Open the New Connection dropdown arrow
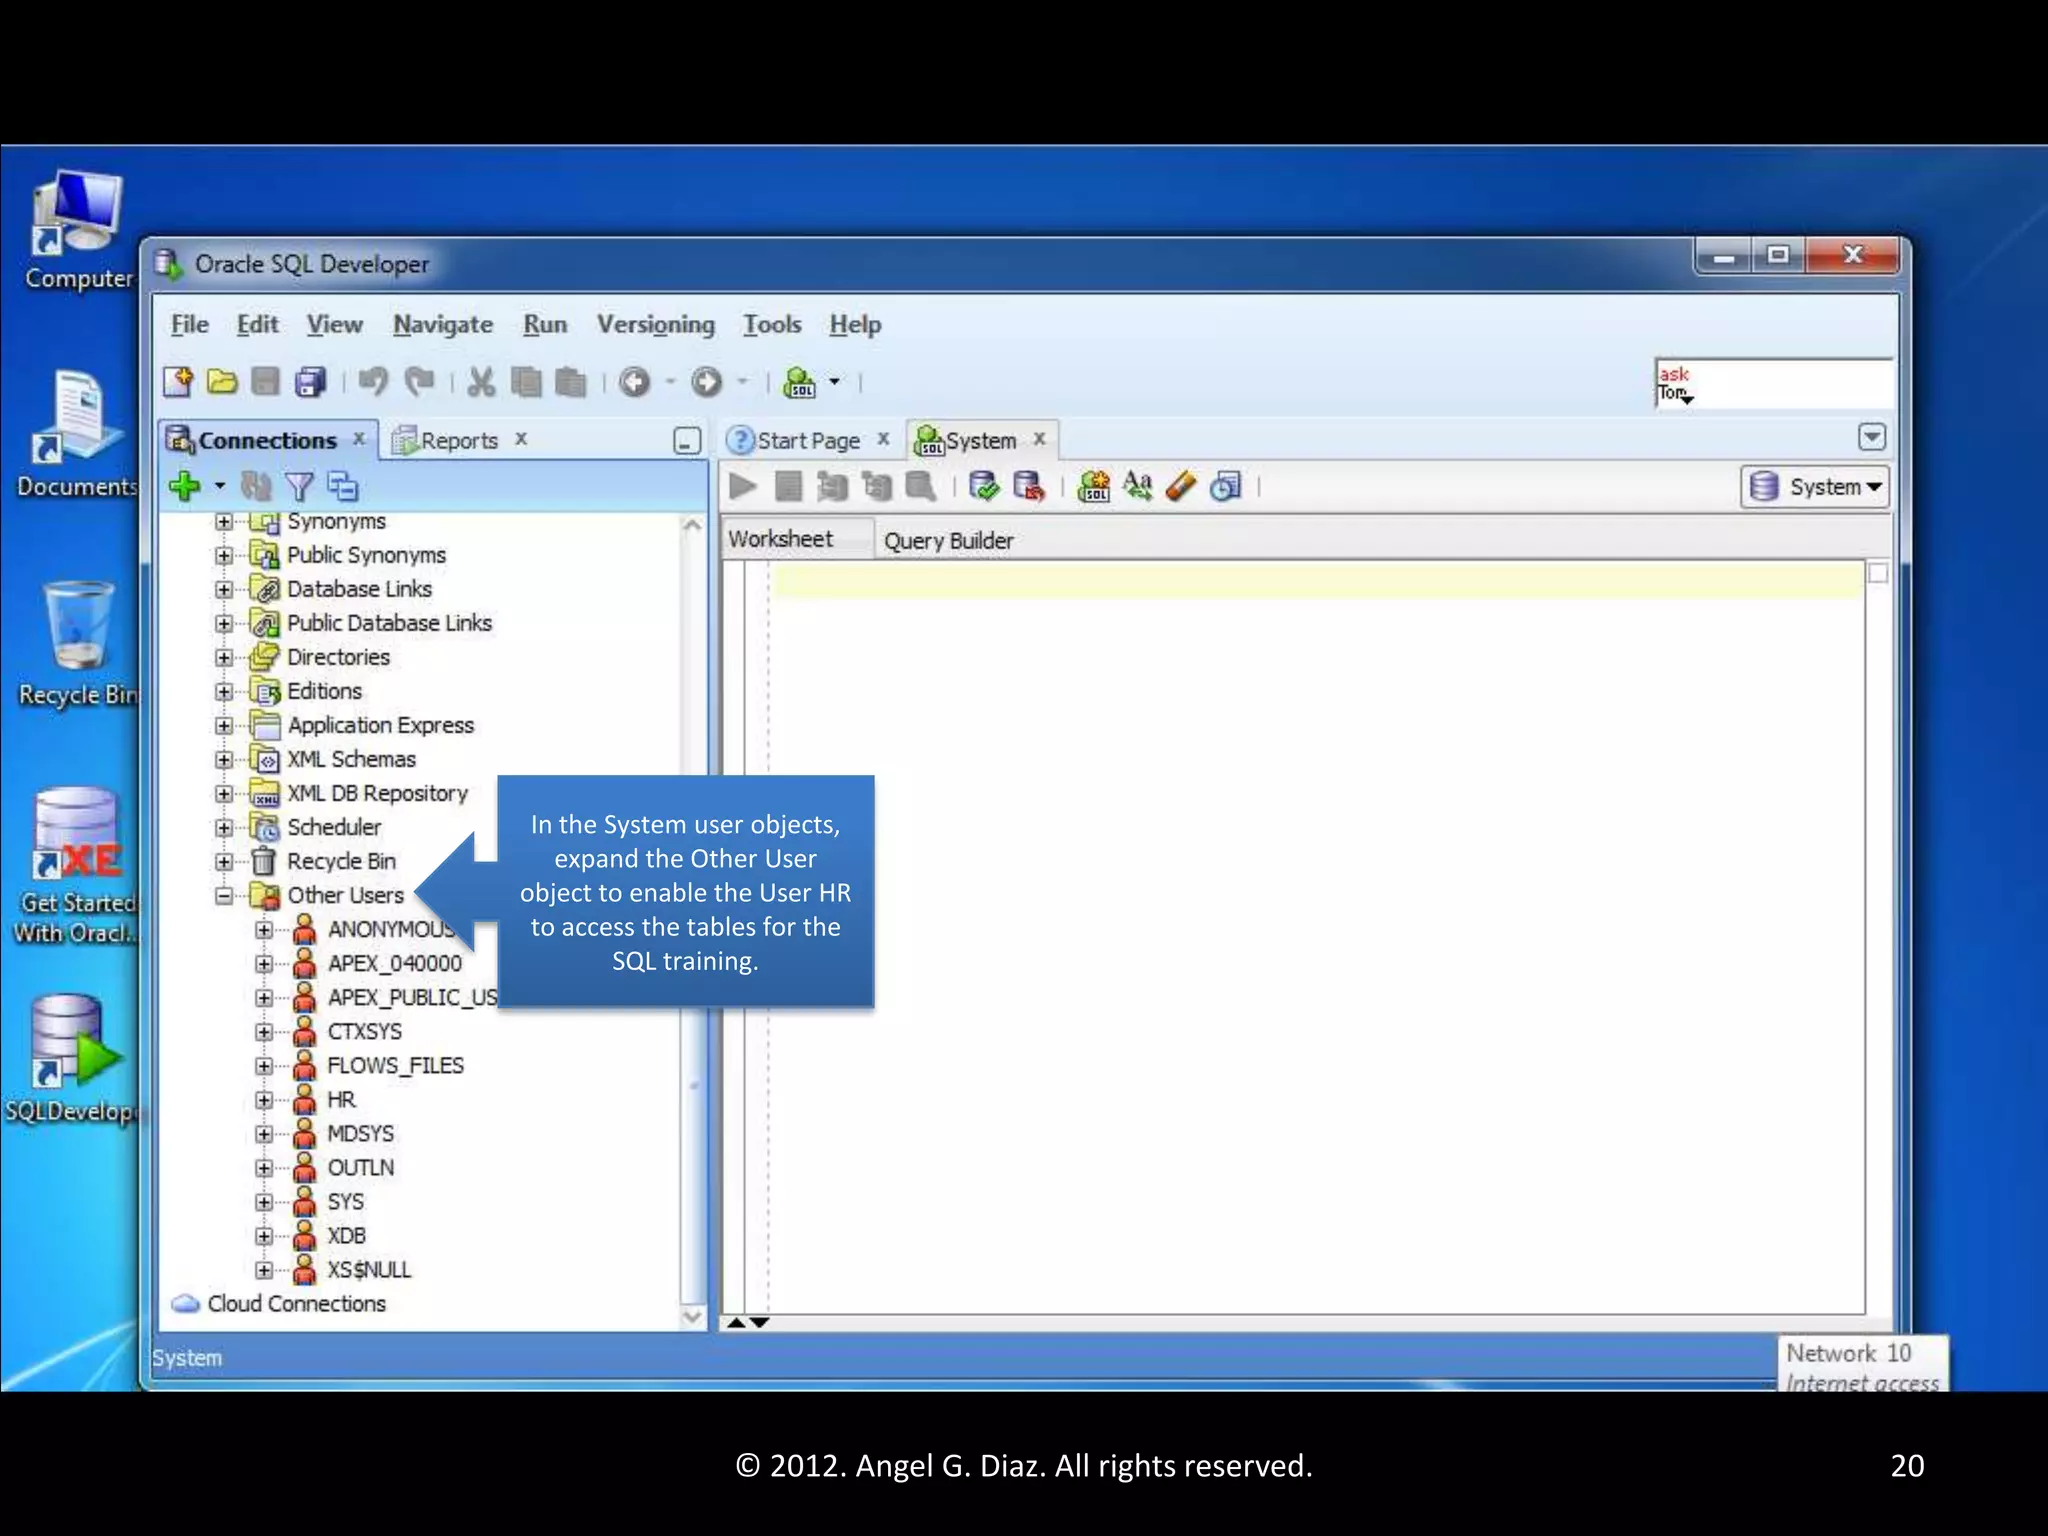2048x1536 pixels. click(220, 486)
